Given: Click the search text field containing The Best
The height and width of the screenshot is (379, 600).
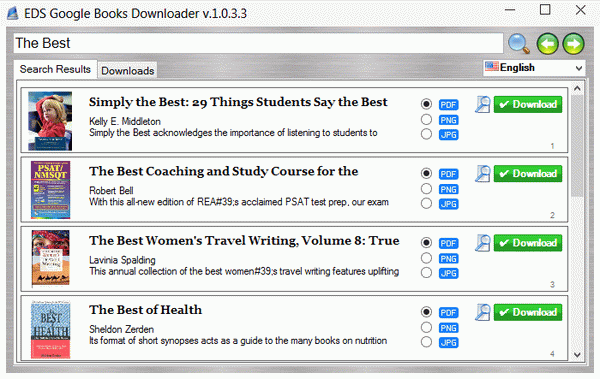Looking at the screenshot, I should point(258,43).
